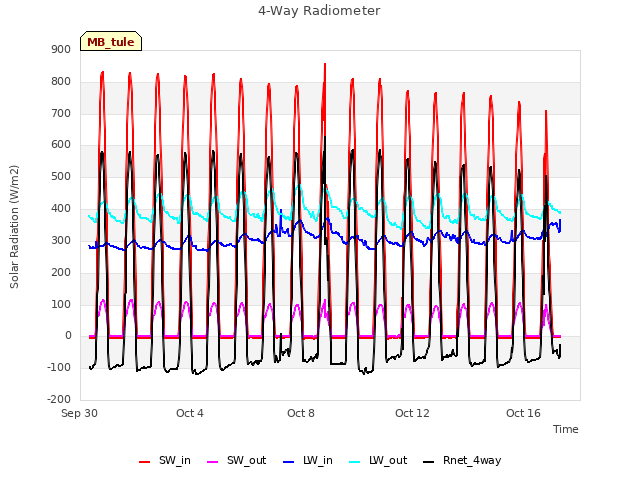Click the magenta SW_out legend swatch
The height and width of the screenshot is (480, 640).
[213, 462]
